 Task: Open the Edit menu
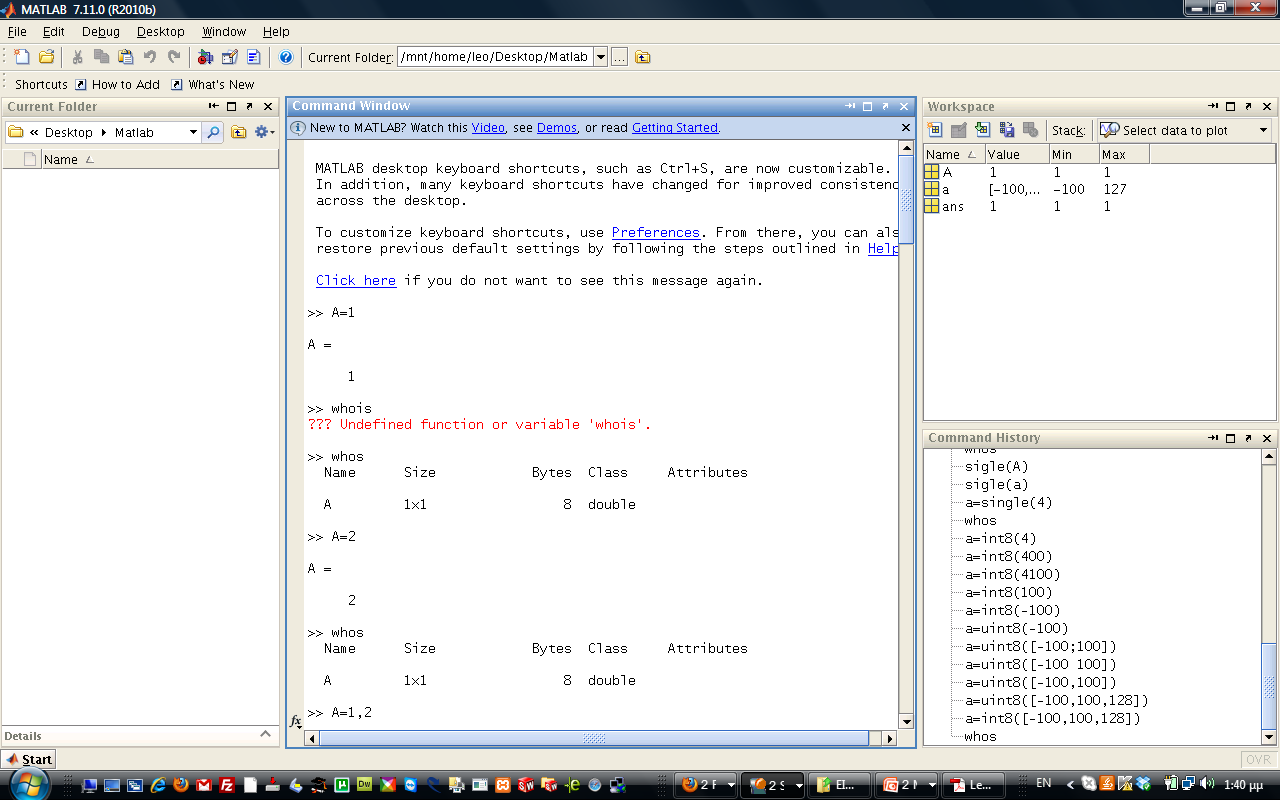tap(54, 32)
